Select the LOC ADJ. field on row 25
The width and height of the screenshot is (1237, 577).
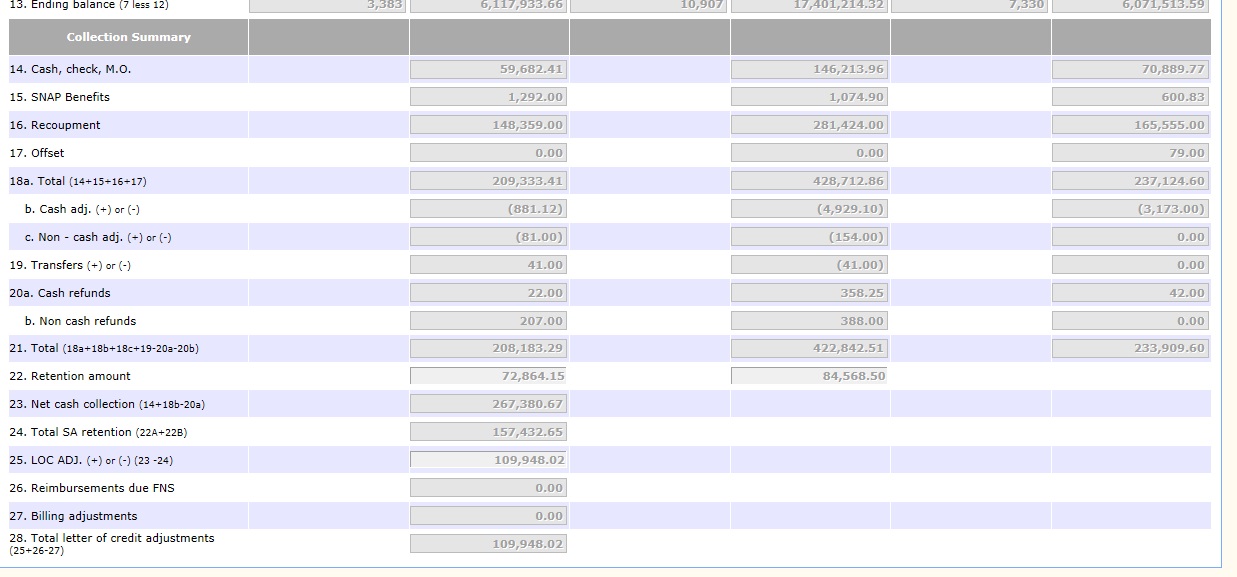tap(488, 460)
